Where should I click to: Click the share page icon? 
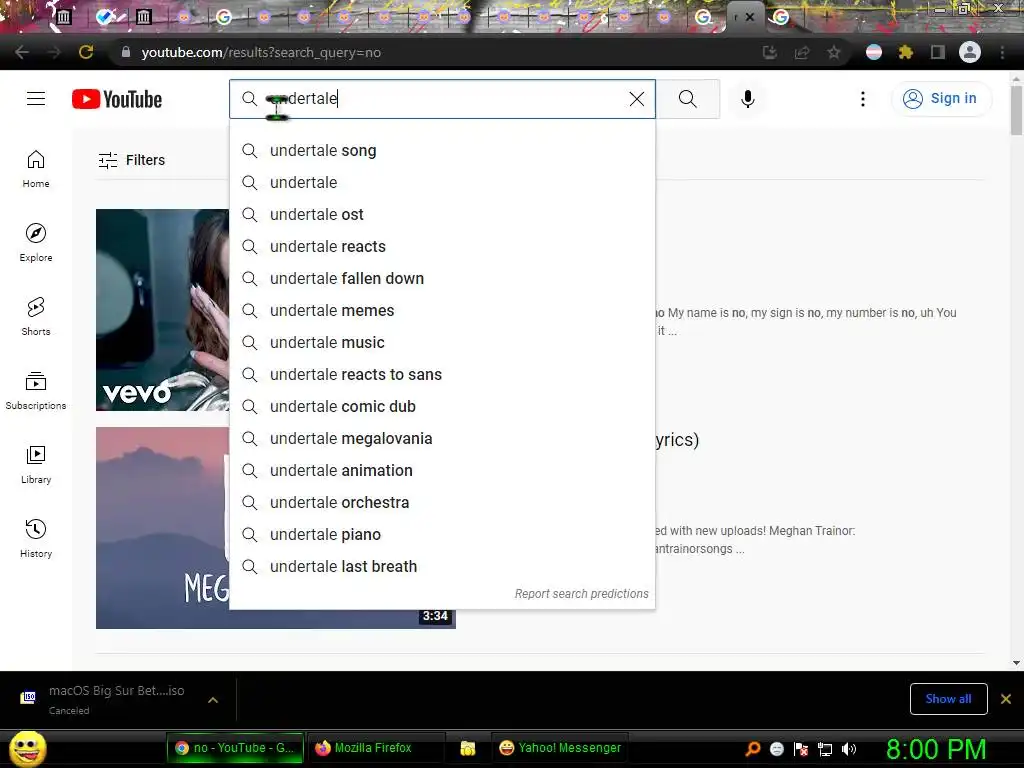coord(802,52)
